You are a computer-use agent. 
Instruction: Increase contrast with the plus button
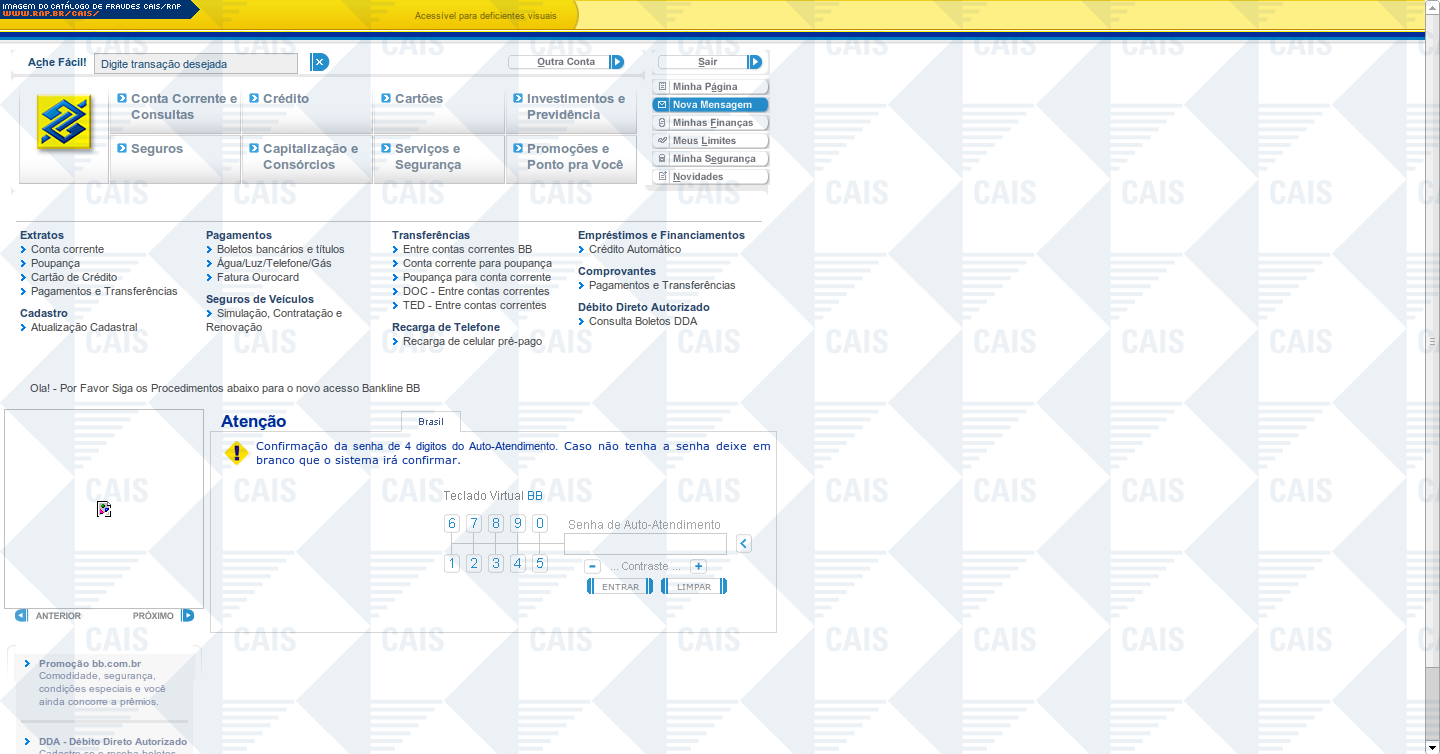tap(698, 566)
